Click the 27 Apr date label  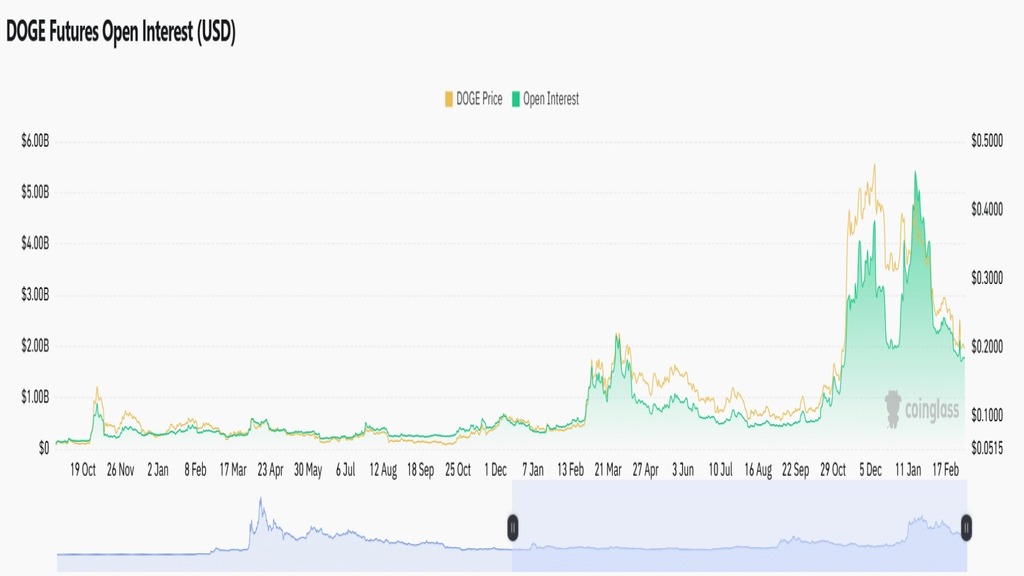pos(646,470)
